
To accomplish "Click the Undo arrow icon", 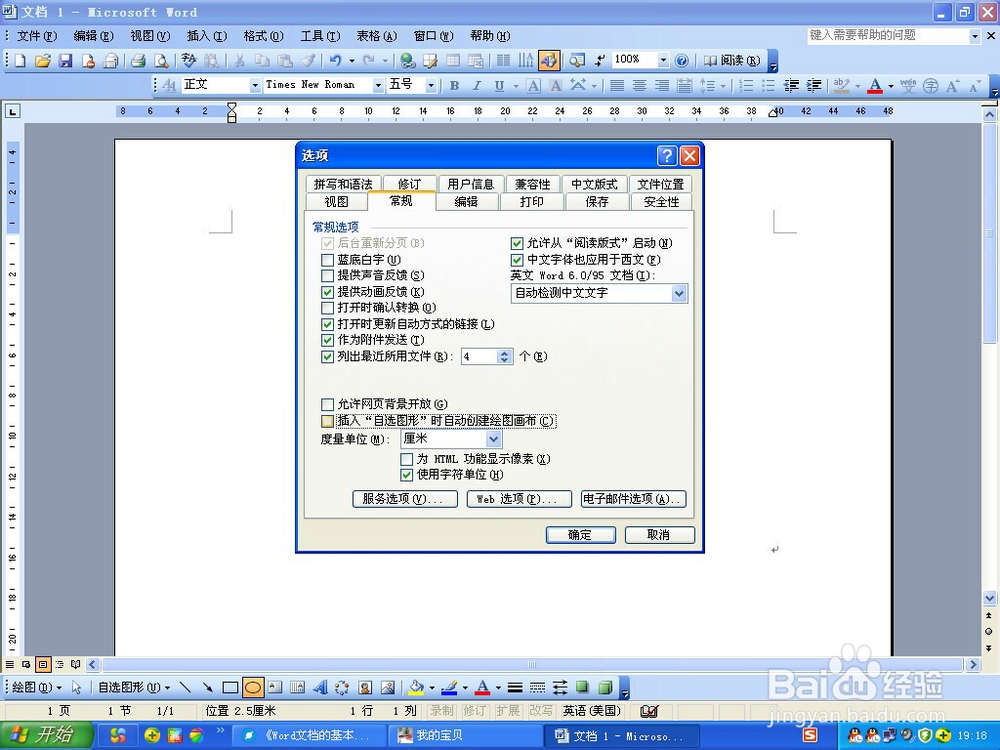I will [335, 61].
